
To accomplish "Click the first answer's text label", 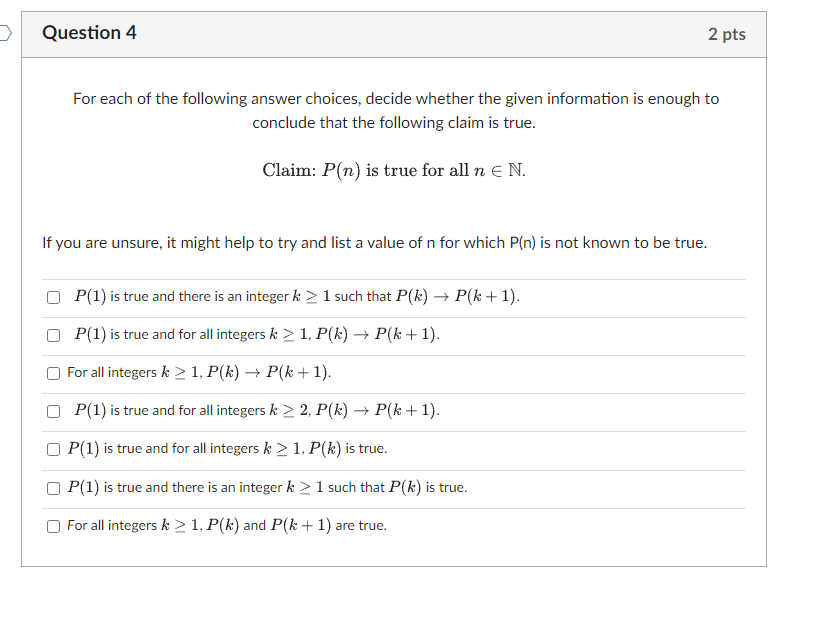I will pyautogui.click(x=297, y=295).
